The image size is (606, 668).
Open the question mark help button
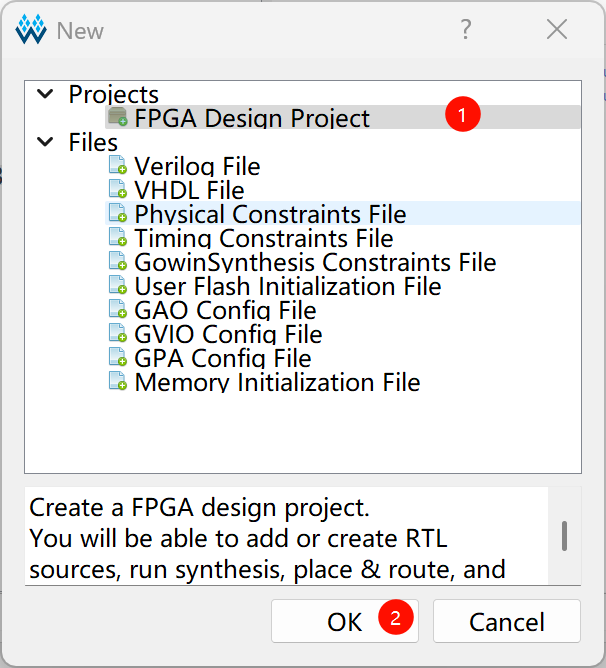466,29
